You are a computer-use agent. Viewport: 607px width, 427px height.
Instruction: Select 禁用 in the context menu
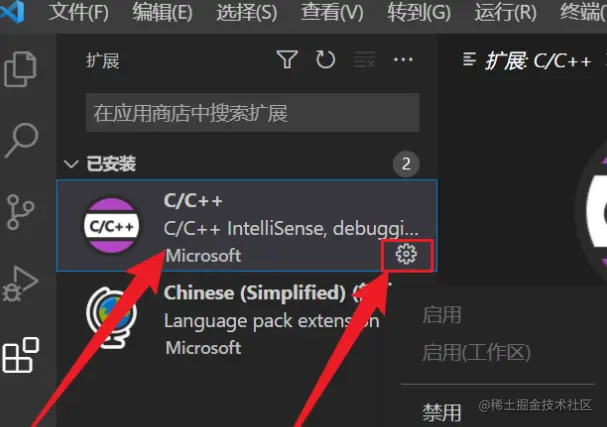[x=442, y=412]
